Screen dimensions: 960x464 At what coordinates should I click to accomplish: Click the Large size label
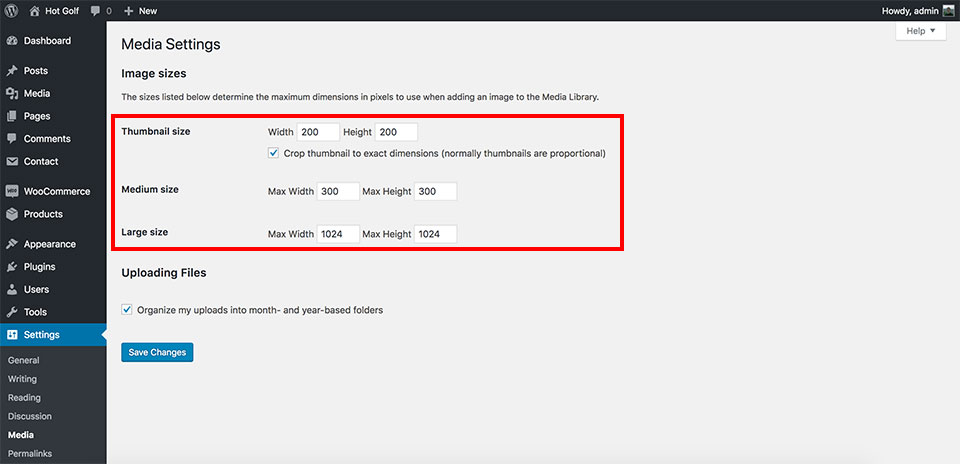[x=144, y=232]
